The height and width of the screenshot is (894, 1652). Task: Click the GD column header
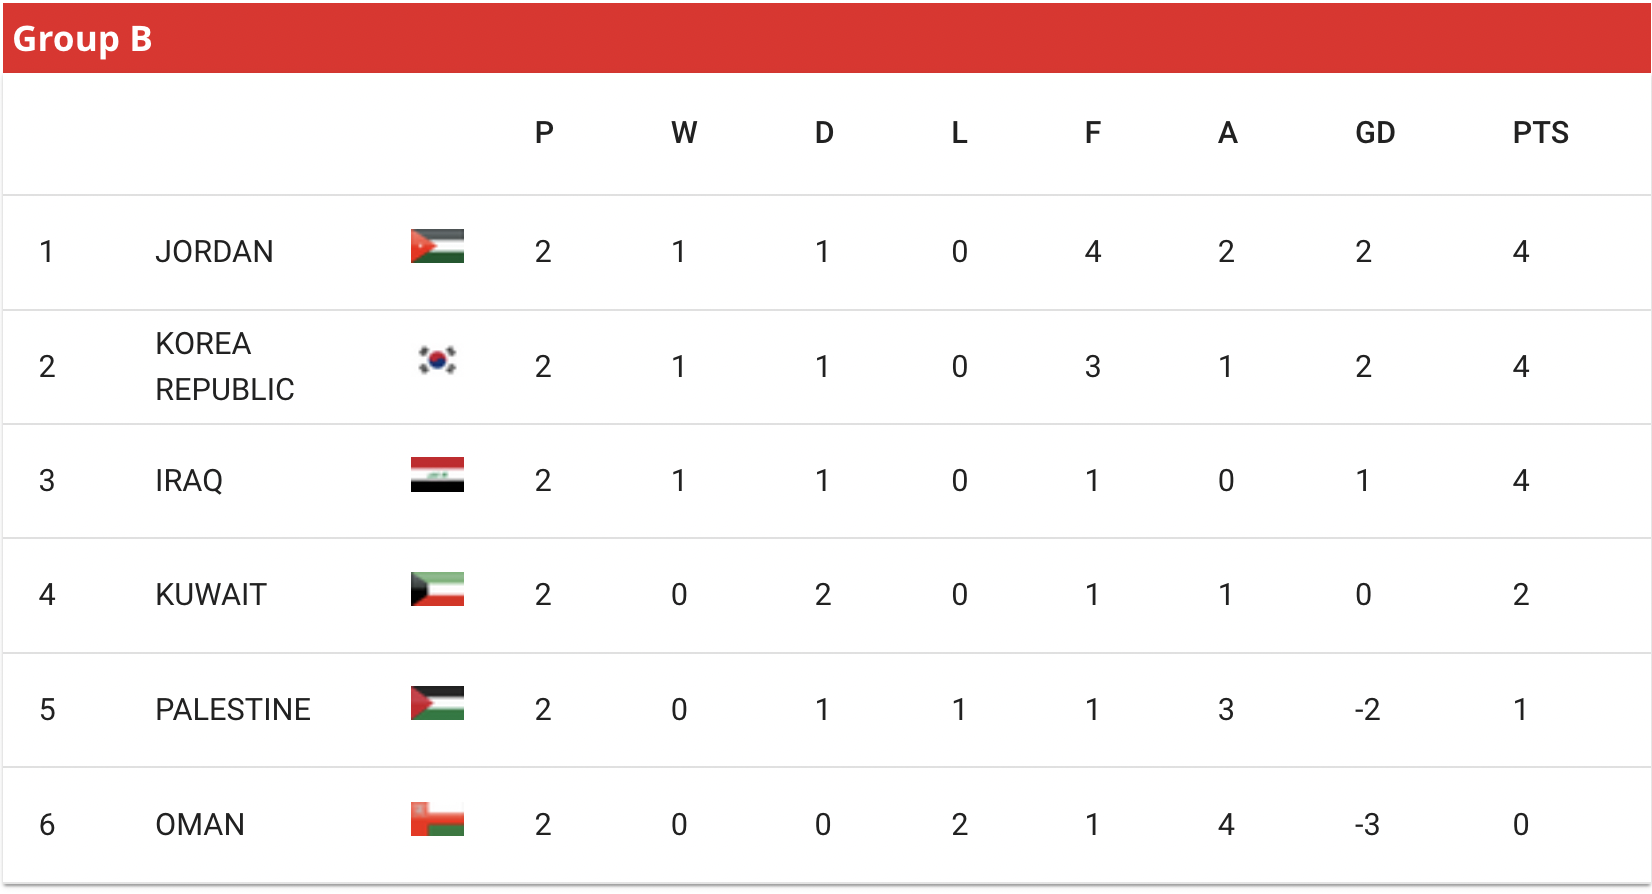pyautogui.click(x=1375, y=132)
